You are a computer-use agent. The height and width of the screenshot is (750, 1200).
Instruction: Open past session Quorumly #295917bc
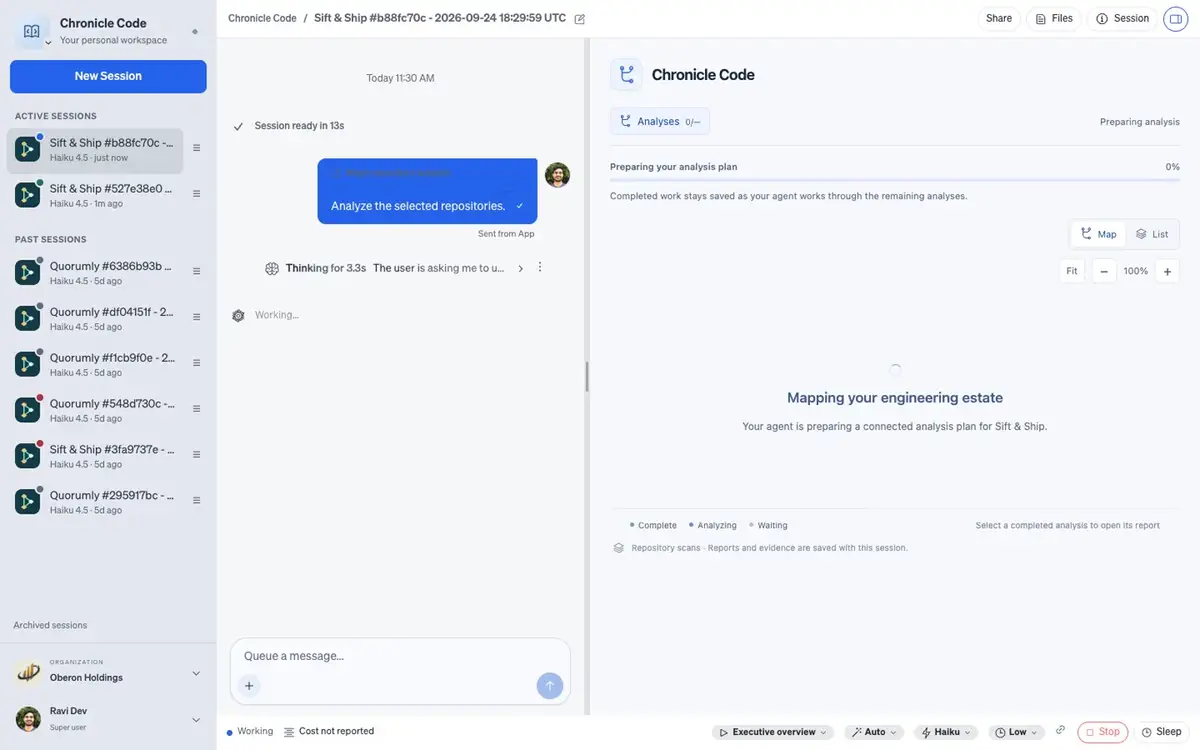[95, 501]
